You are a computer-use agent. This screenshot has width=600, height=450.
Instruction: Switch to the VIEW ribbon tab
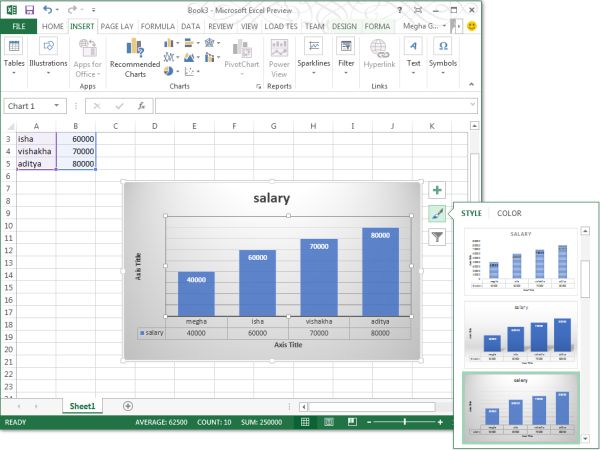(249, 26)
